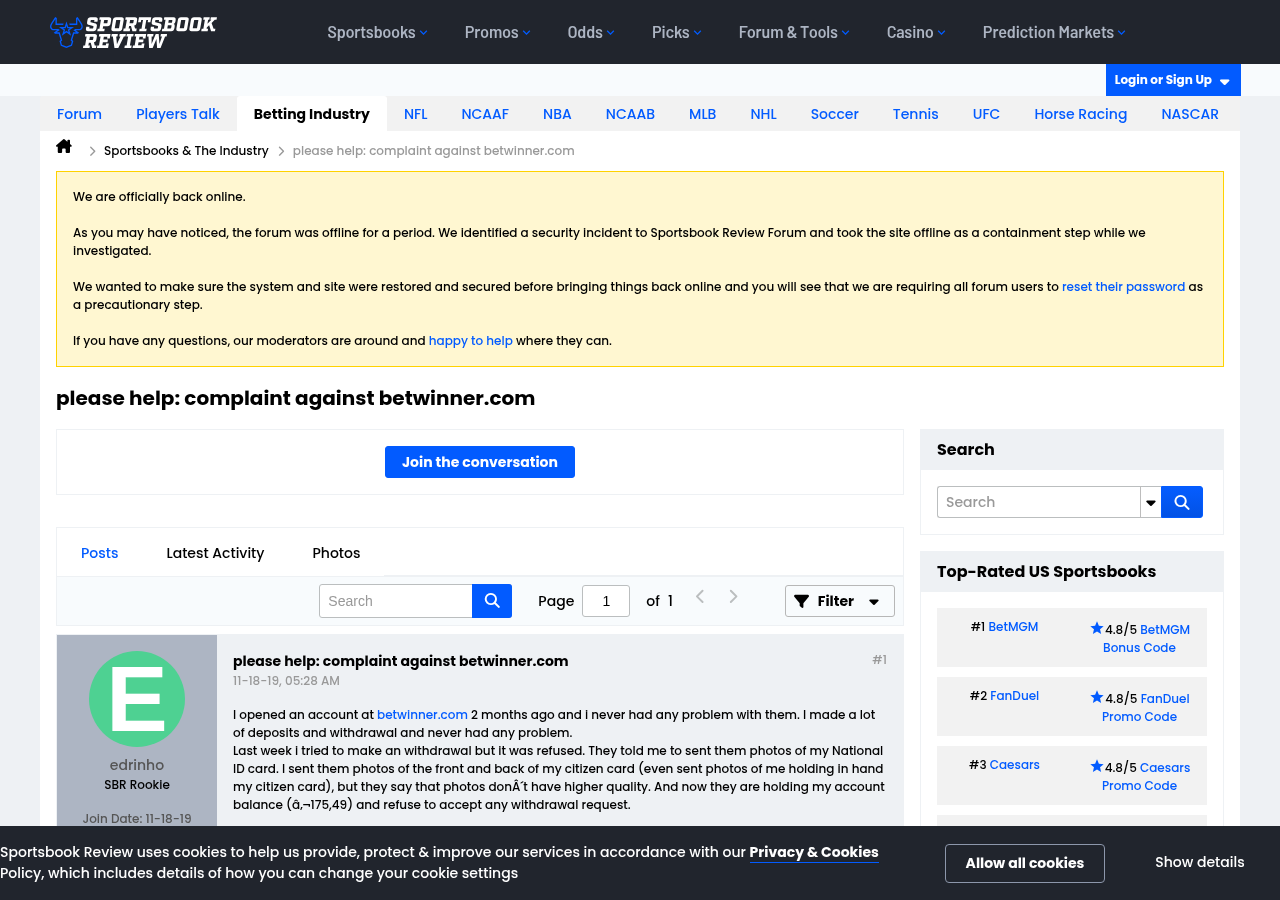Click the post timestamp 11-18-19, 05:28 AM
1280x900 pixels.
coord(286,681)
